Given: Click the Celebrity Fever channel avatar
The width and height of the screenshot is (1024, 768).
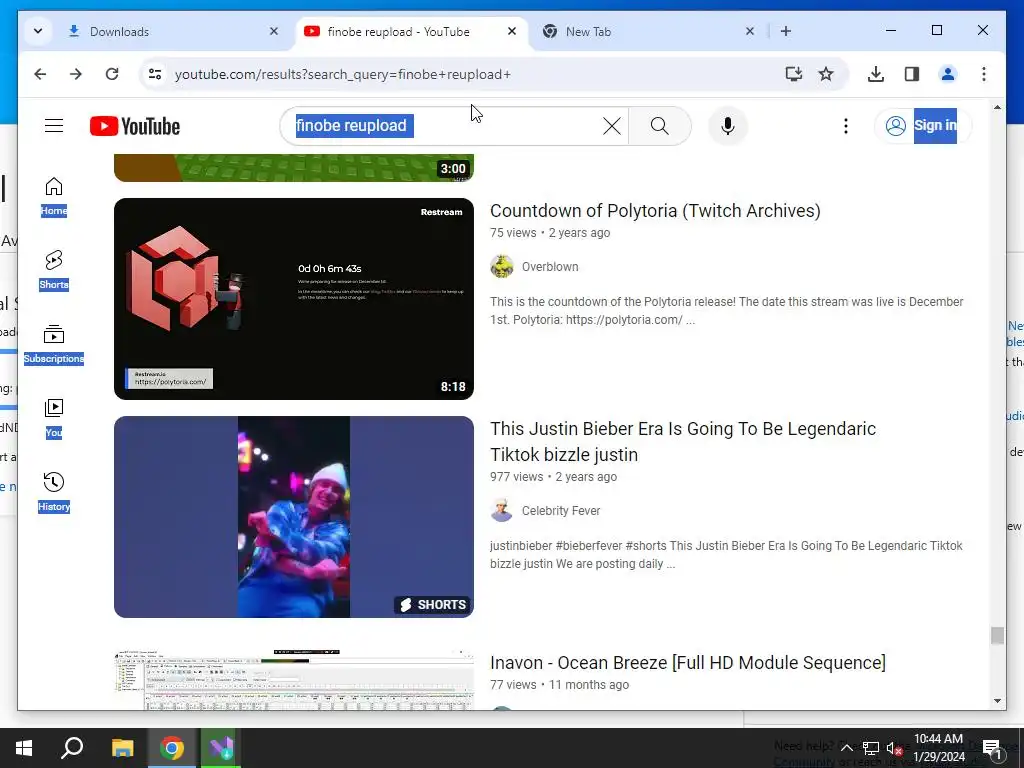Looking at the screenshot, I should pos(502,511).
